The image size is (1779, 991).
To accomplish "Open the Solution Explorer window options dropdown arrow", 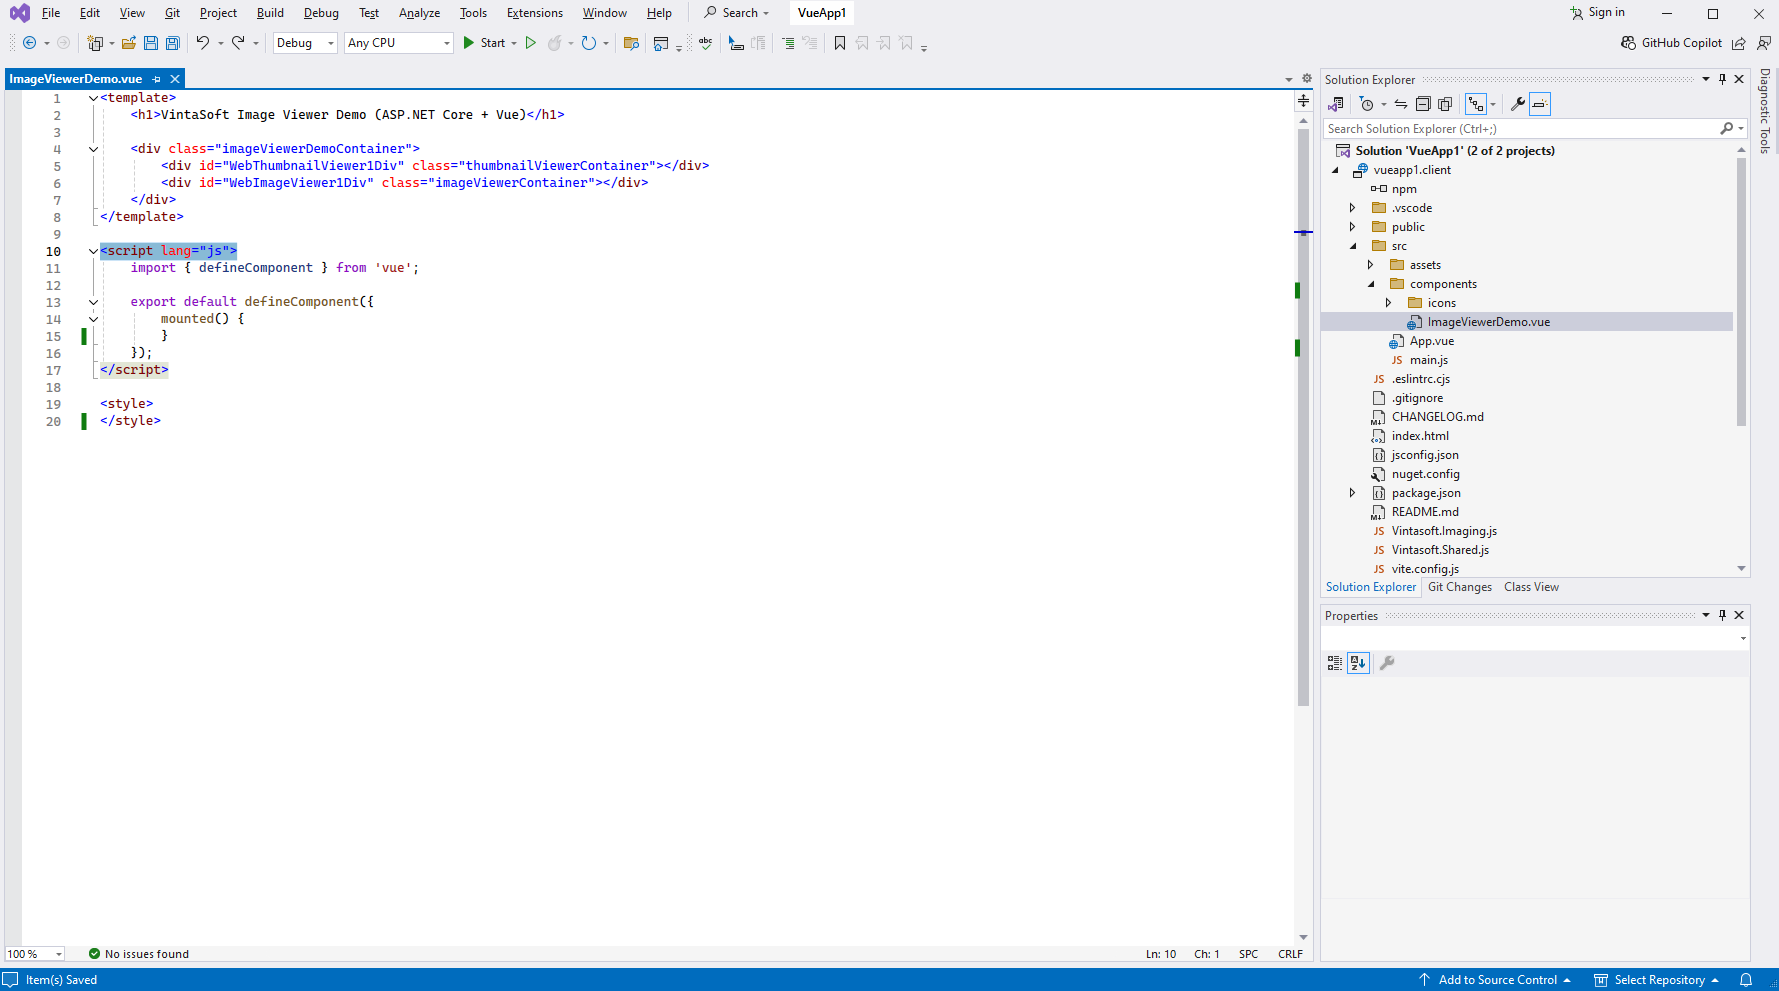I will pyautogui.click(x=1706, y=79).
